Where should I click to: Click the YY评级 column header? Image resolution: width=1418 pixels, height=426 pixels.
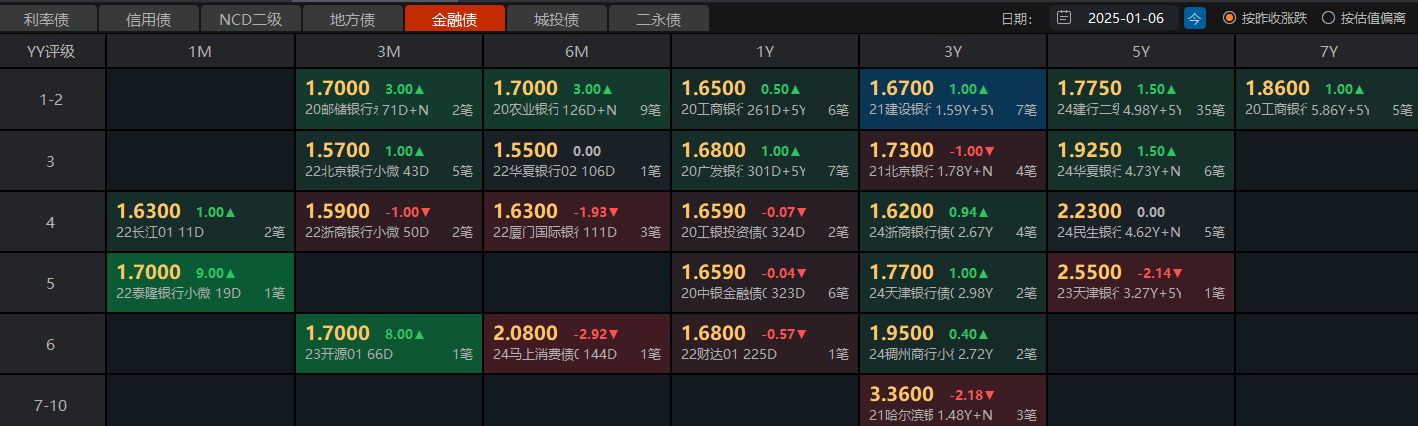pyautogui.click(x=52, y=51)
